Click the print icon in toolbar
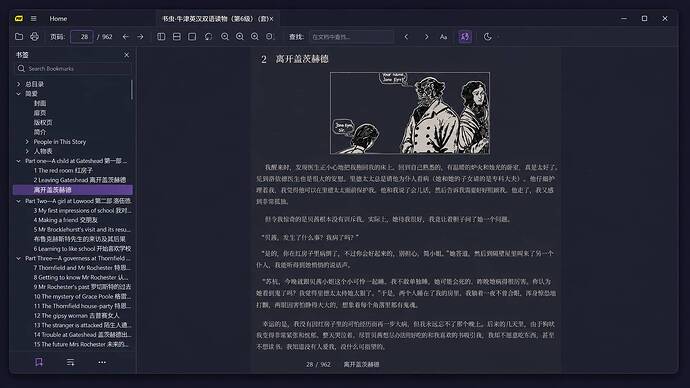The width and height of the screenshot is (690, 388). click(x=34, y=37)
